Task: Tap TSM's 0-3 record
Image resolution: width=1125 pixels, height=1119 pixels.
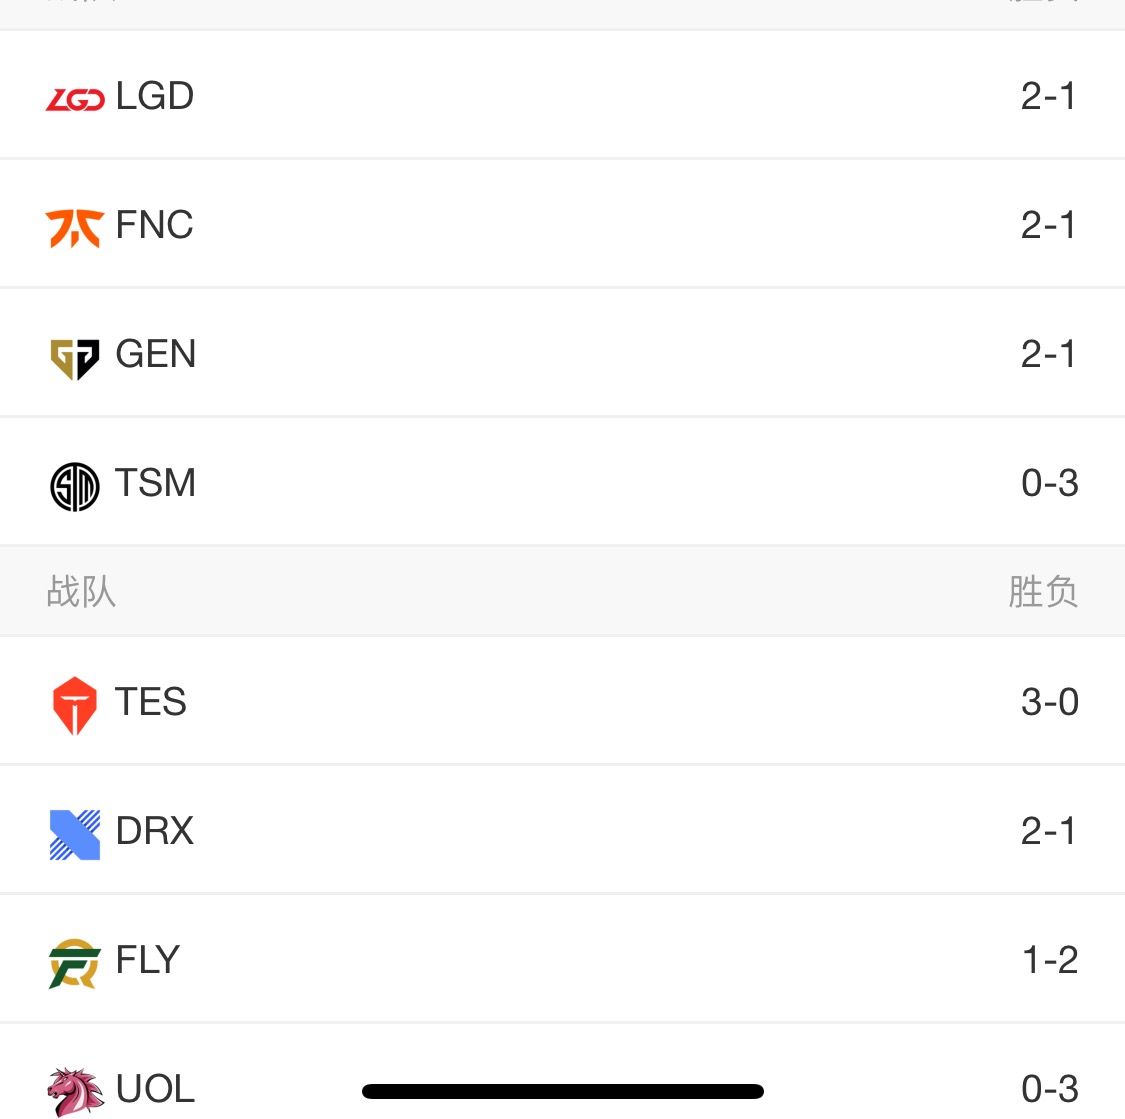Action: [x=1050, y=483]
